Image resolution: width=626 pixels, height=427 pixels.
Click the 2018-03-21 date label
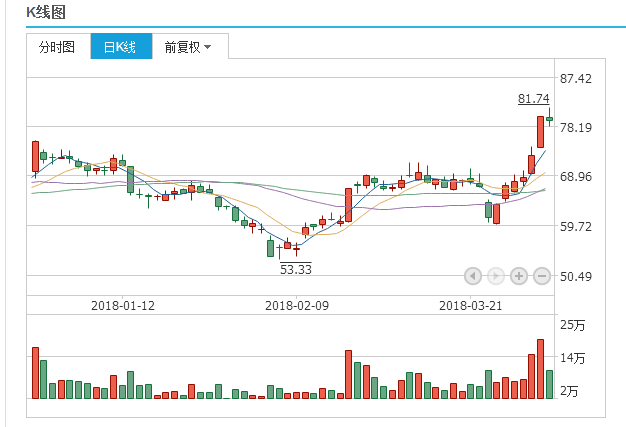pos(471,306)
